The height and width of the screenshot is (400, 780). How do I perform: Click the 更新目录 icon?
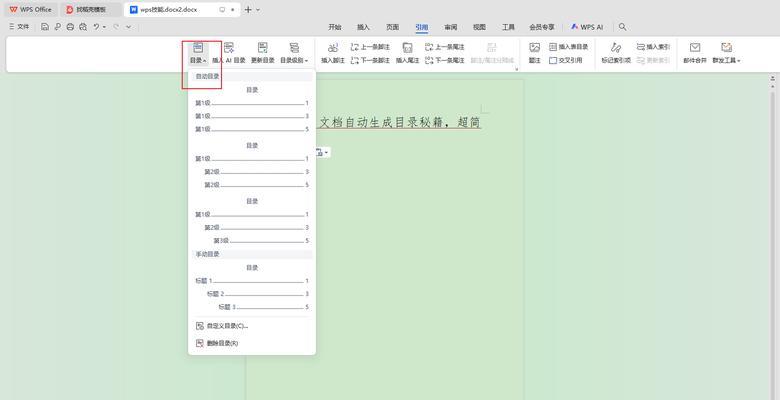coord(263,48)
